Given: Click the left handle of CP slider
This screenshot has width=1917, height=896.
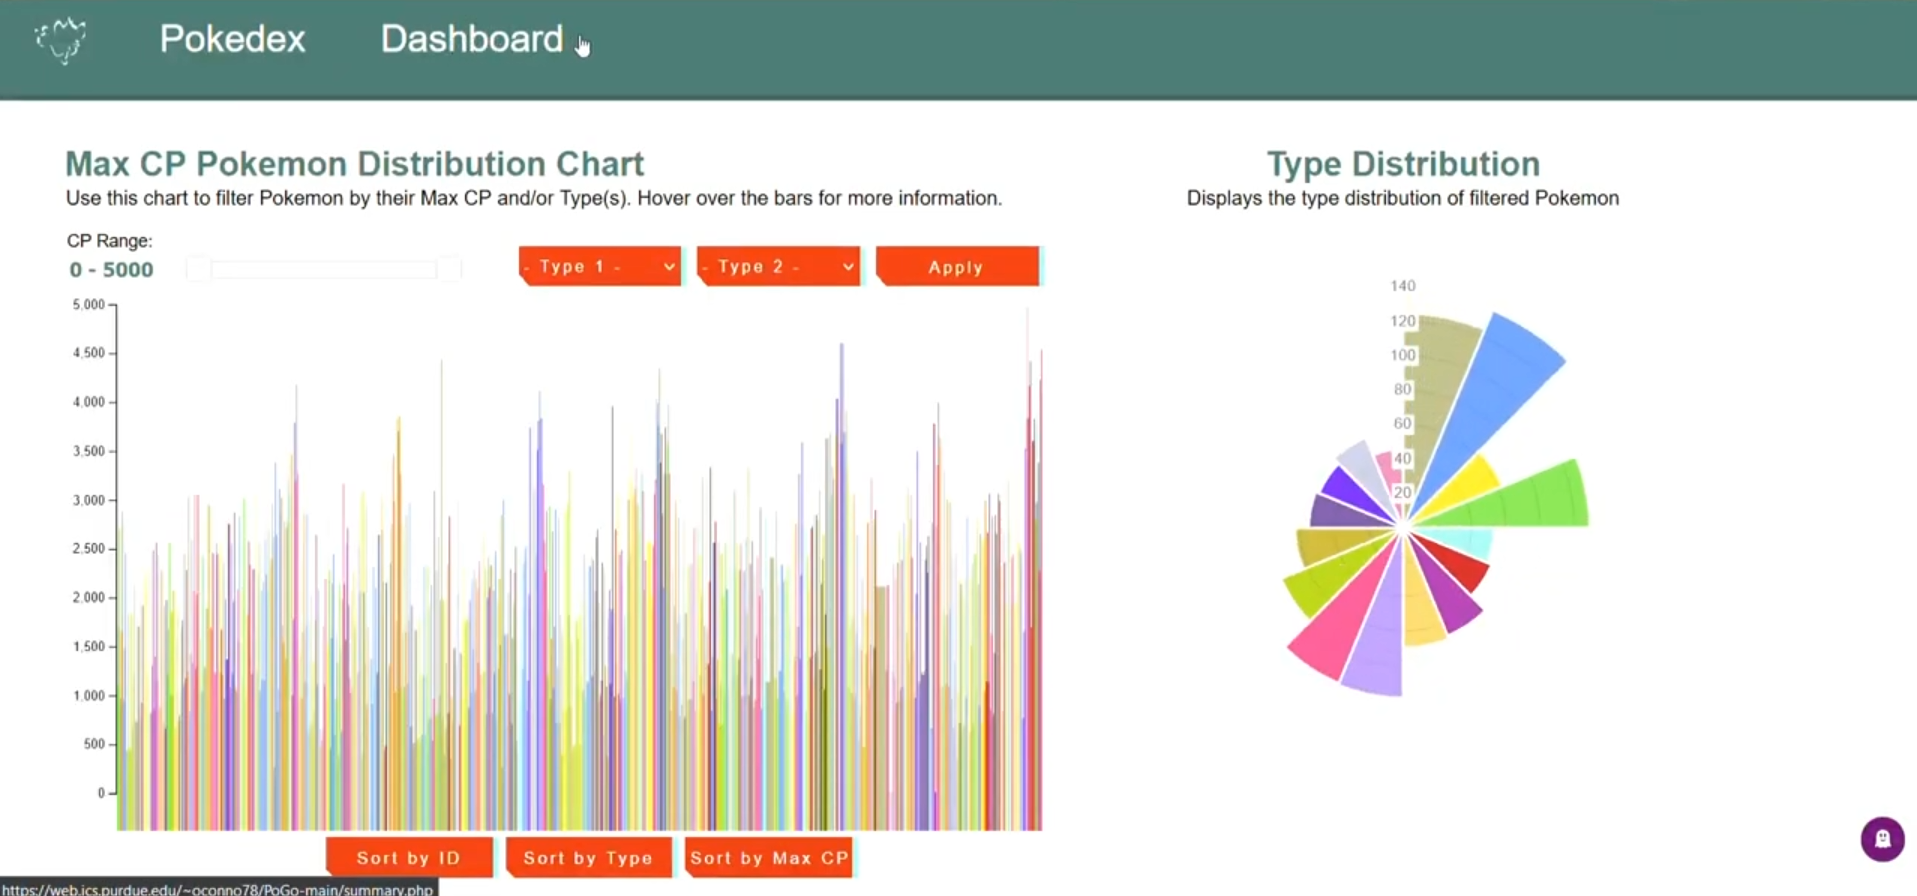Looking at the screenshot, I should pos(198,270).
